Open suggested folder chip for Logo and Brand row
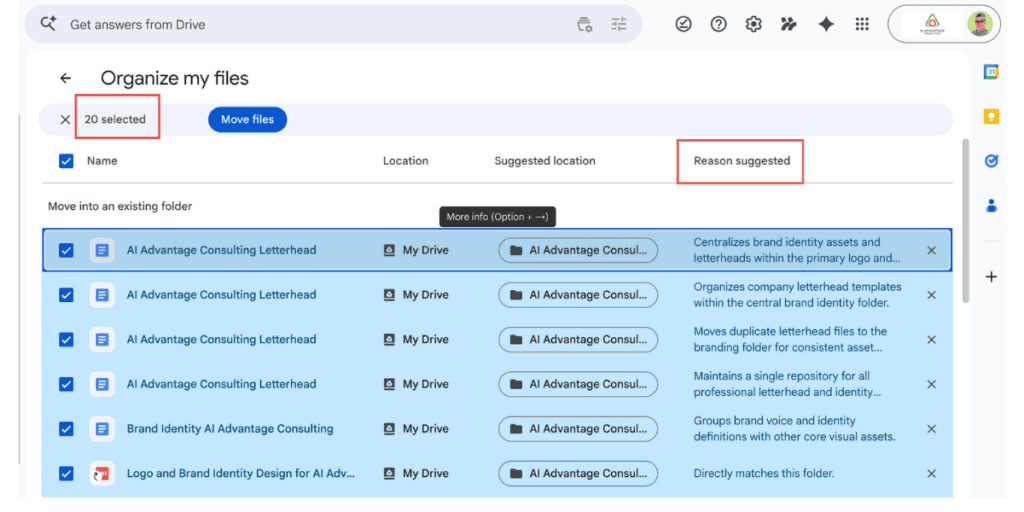 click(x=578, y=473)
